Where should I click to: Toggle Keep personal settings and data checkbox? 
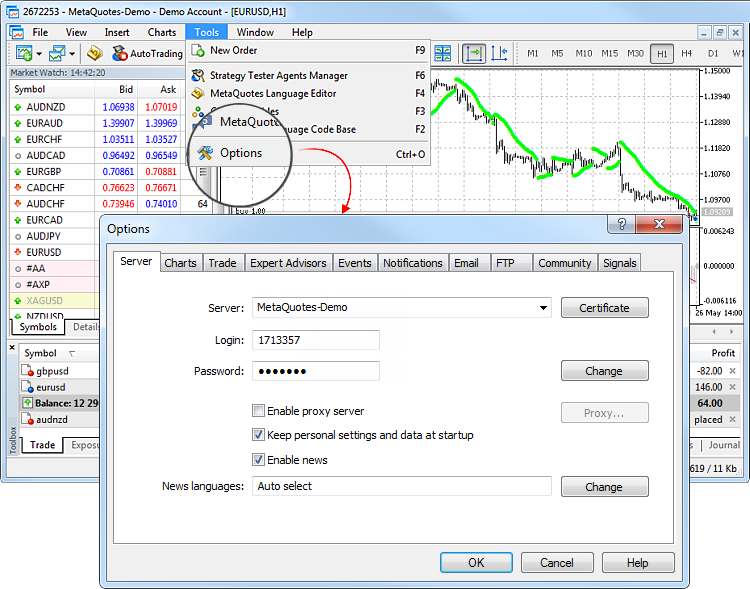(258, 434)
